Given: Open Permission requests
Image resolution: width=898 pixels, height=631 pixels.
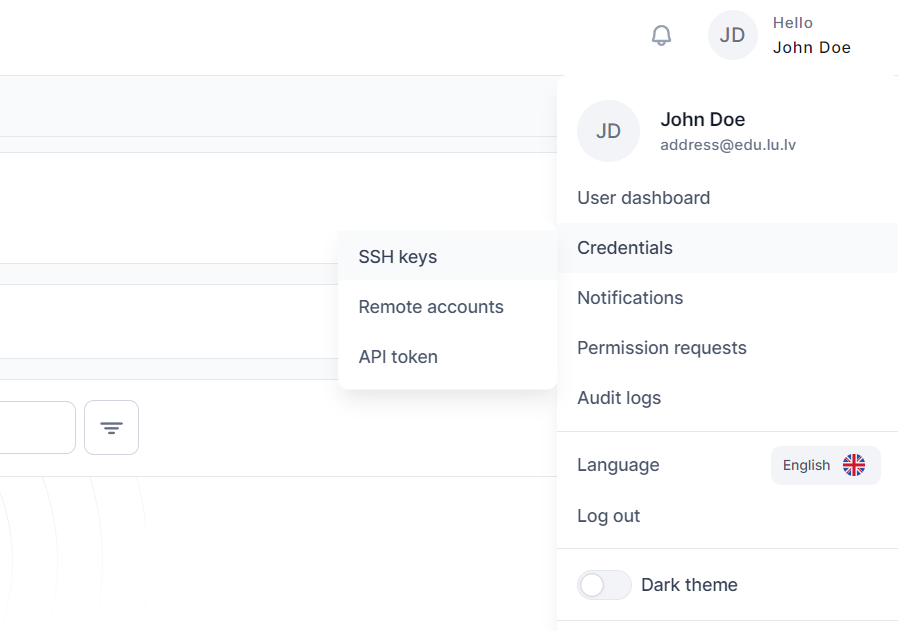Looking at the screenshot, I should tap(662, 348).
